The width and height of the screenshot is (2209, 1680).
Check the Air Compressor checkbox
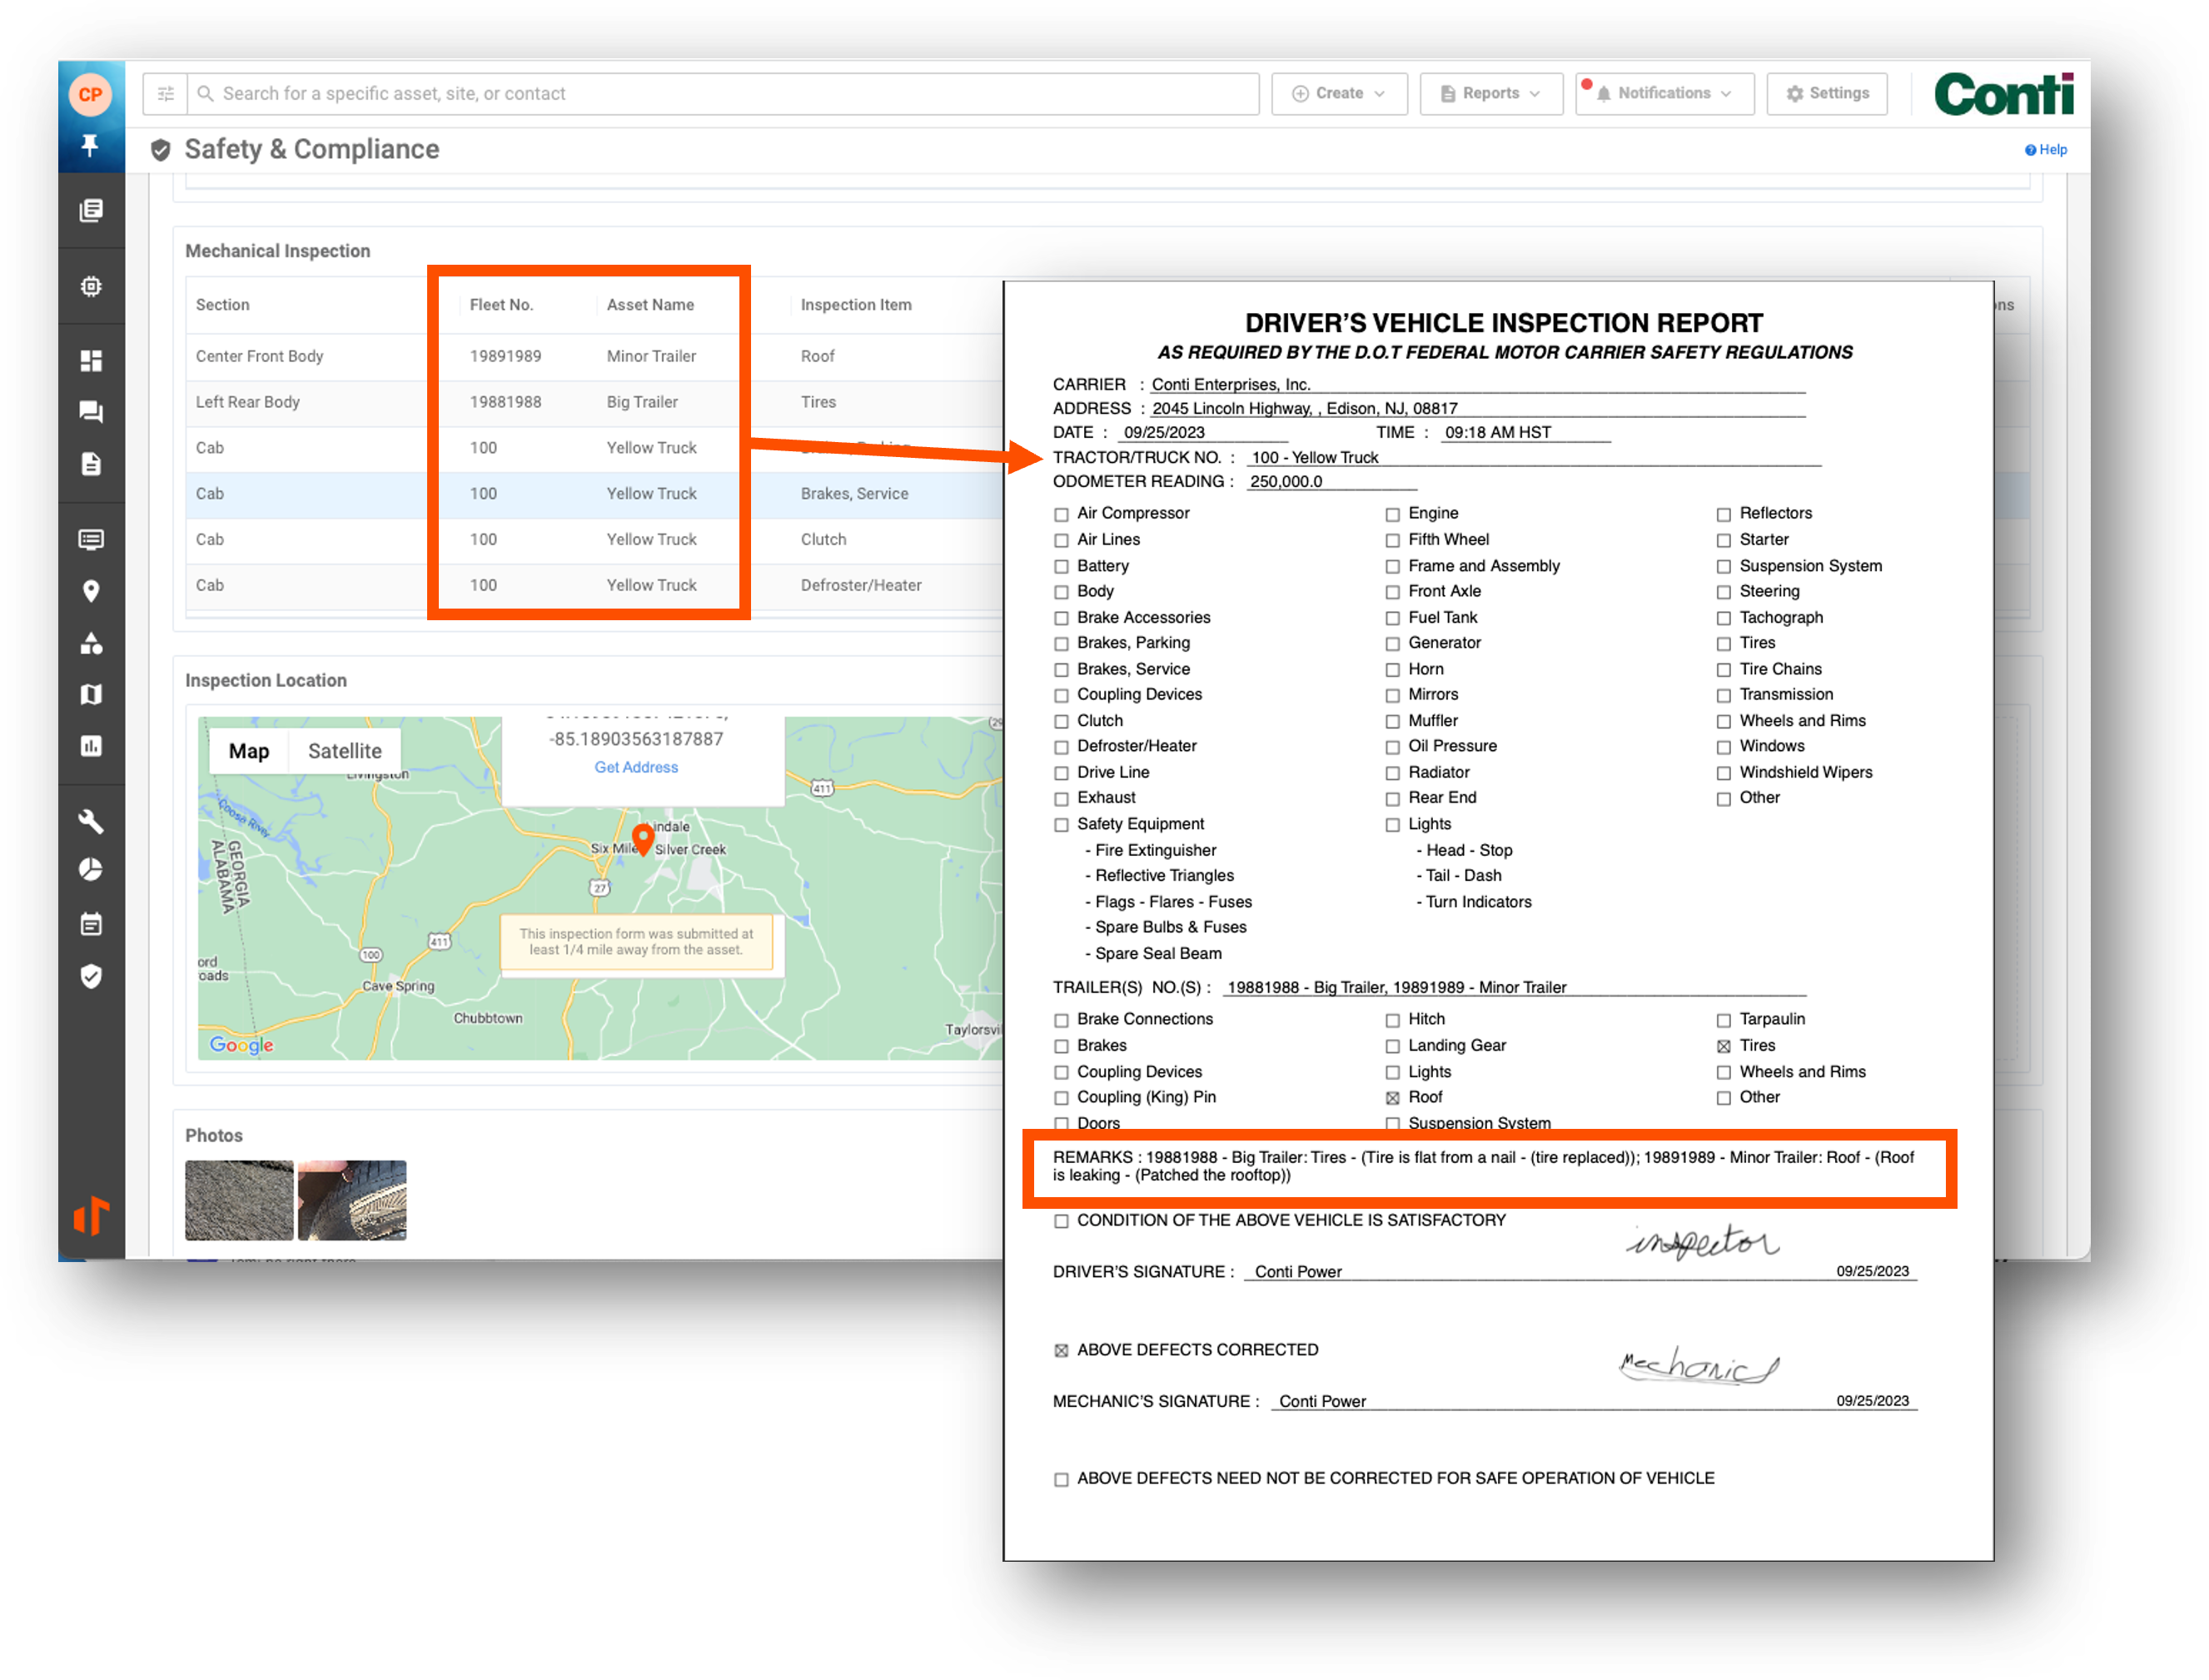point(1061,514)
